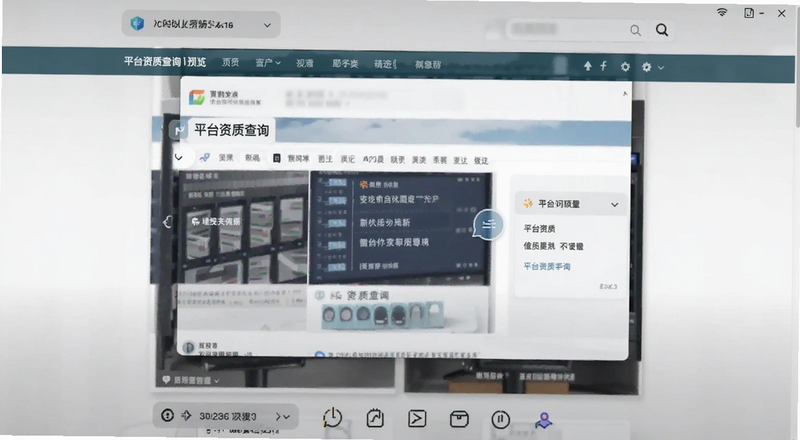This screenshot has width=800, height=440.
Task: Click the third large line on the dark dashboard
Action: (x=394, y=242)
